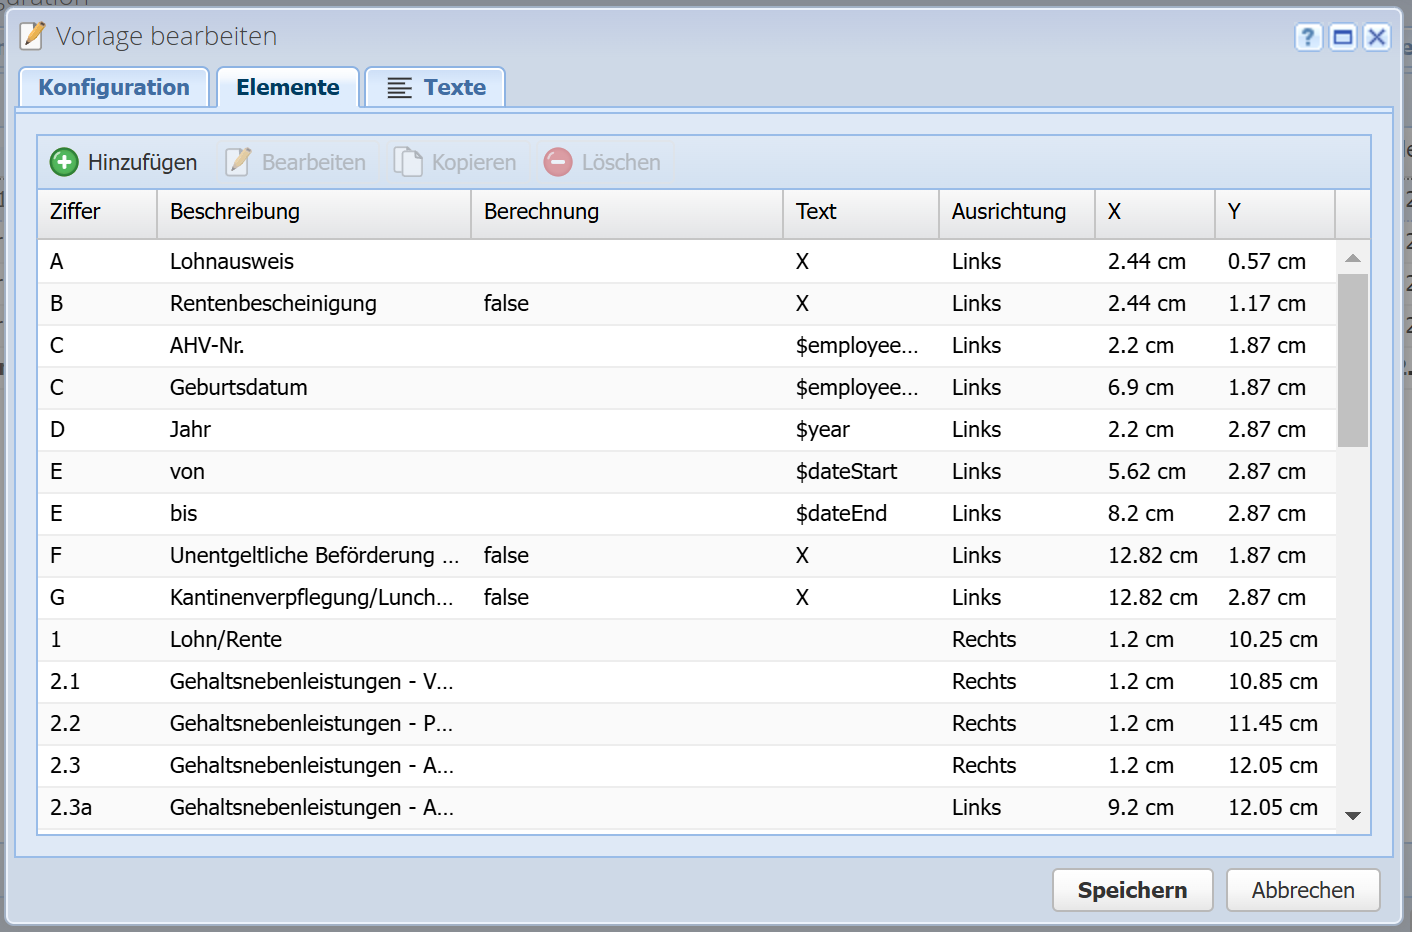Select the Rentenbescheinigung row
Image resolution: width=1412 pixels, height=932 pixels.
(273, 304)
